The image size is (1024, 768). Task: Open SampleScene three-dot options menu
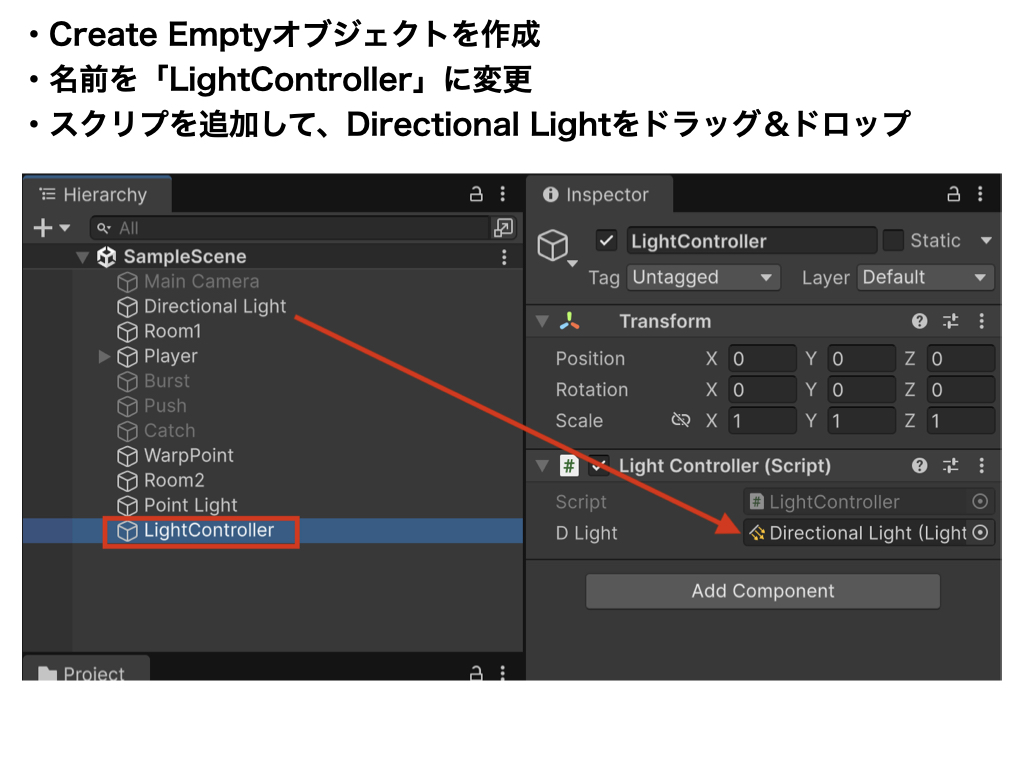tap(503, 257)
